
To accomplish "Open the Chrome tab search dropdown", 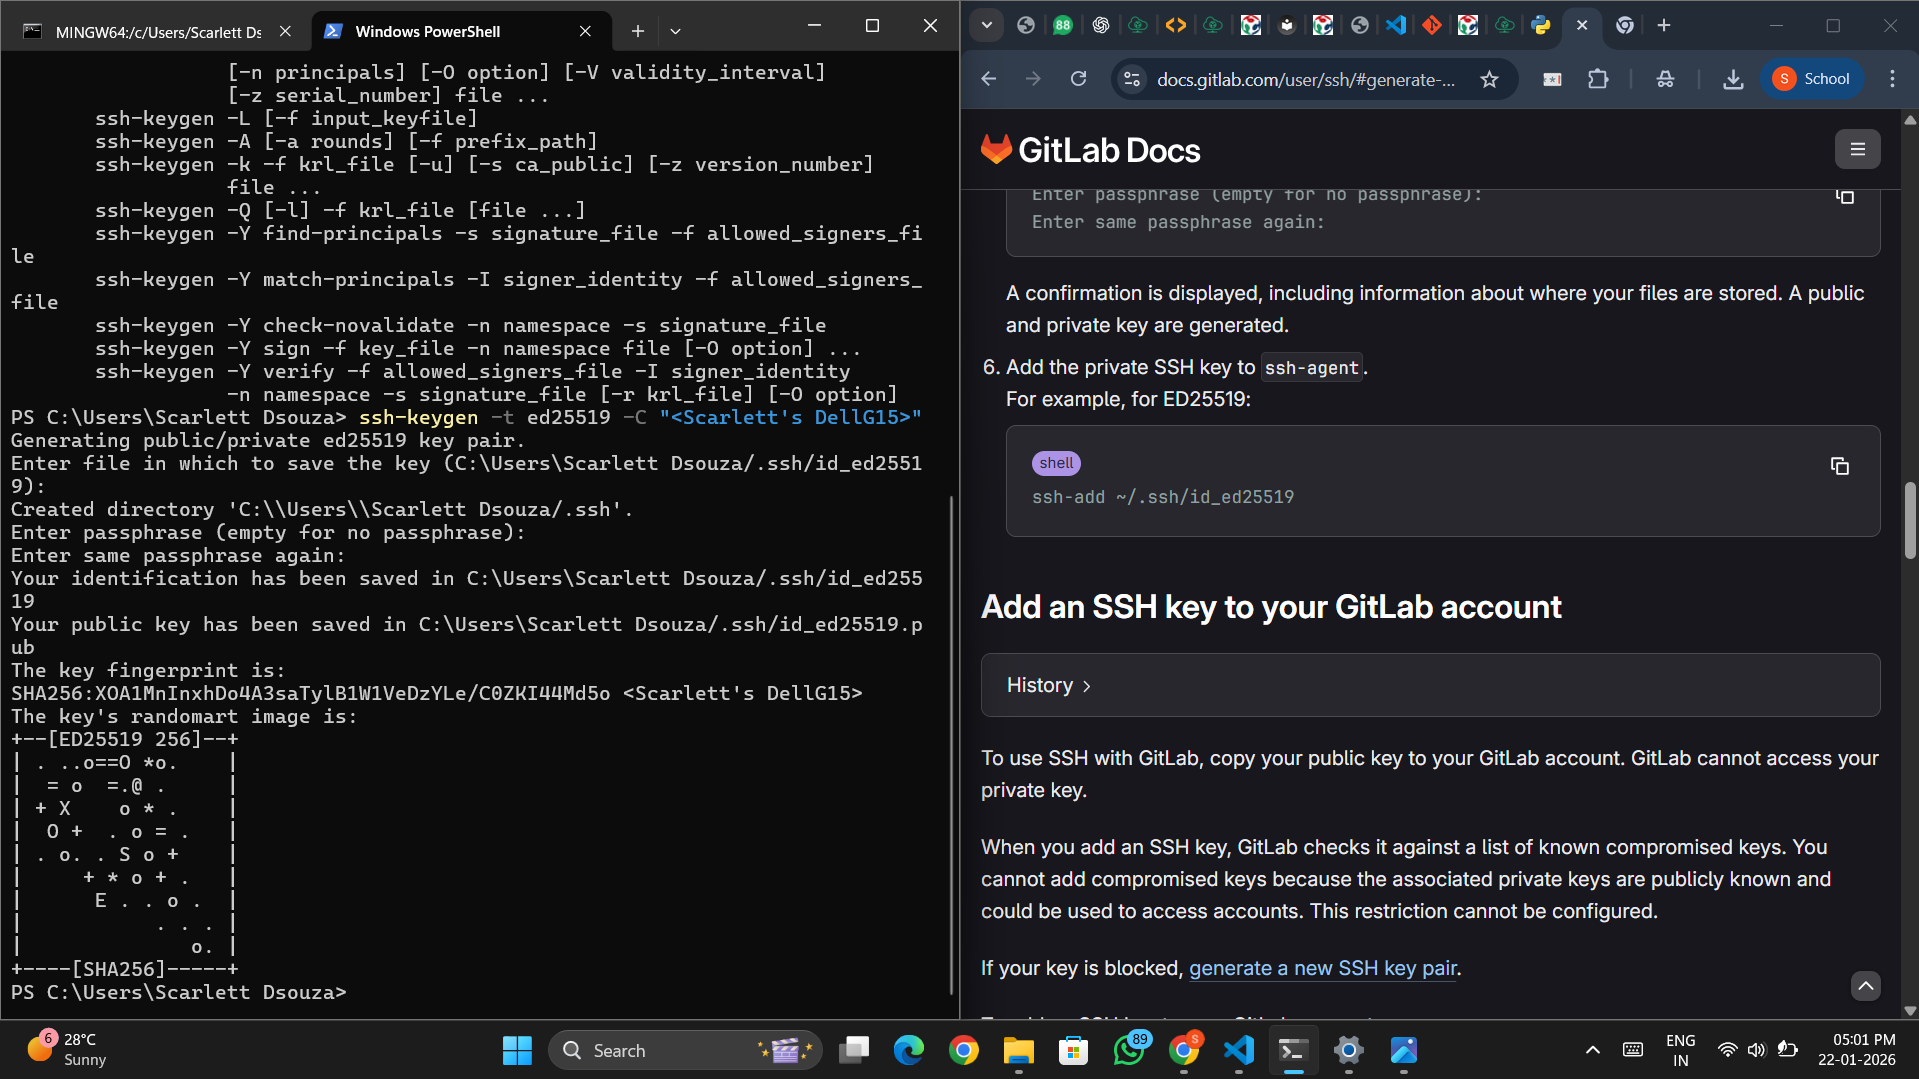I will click(987, 26).
